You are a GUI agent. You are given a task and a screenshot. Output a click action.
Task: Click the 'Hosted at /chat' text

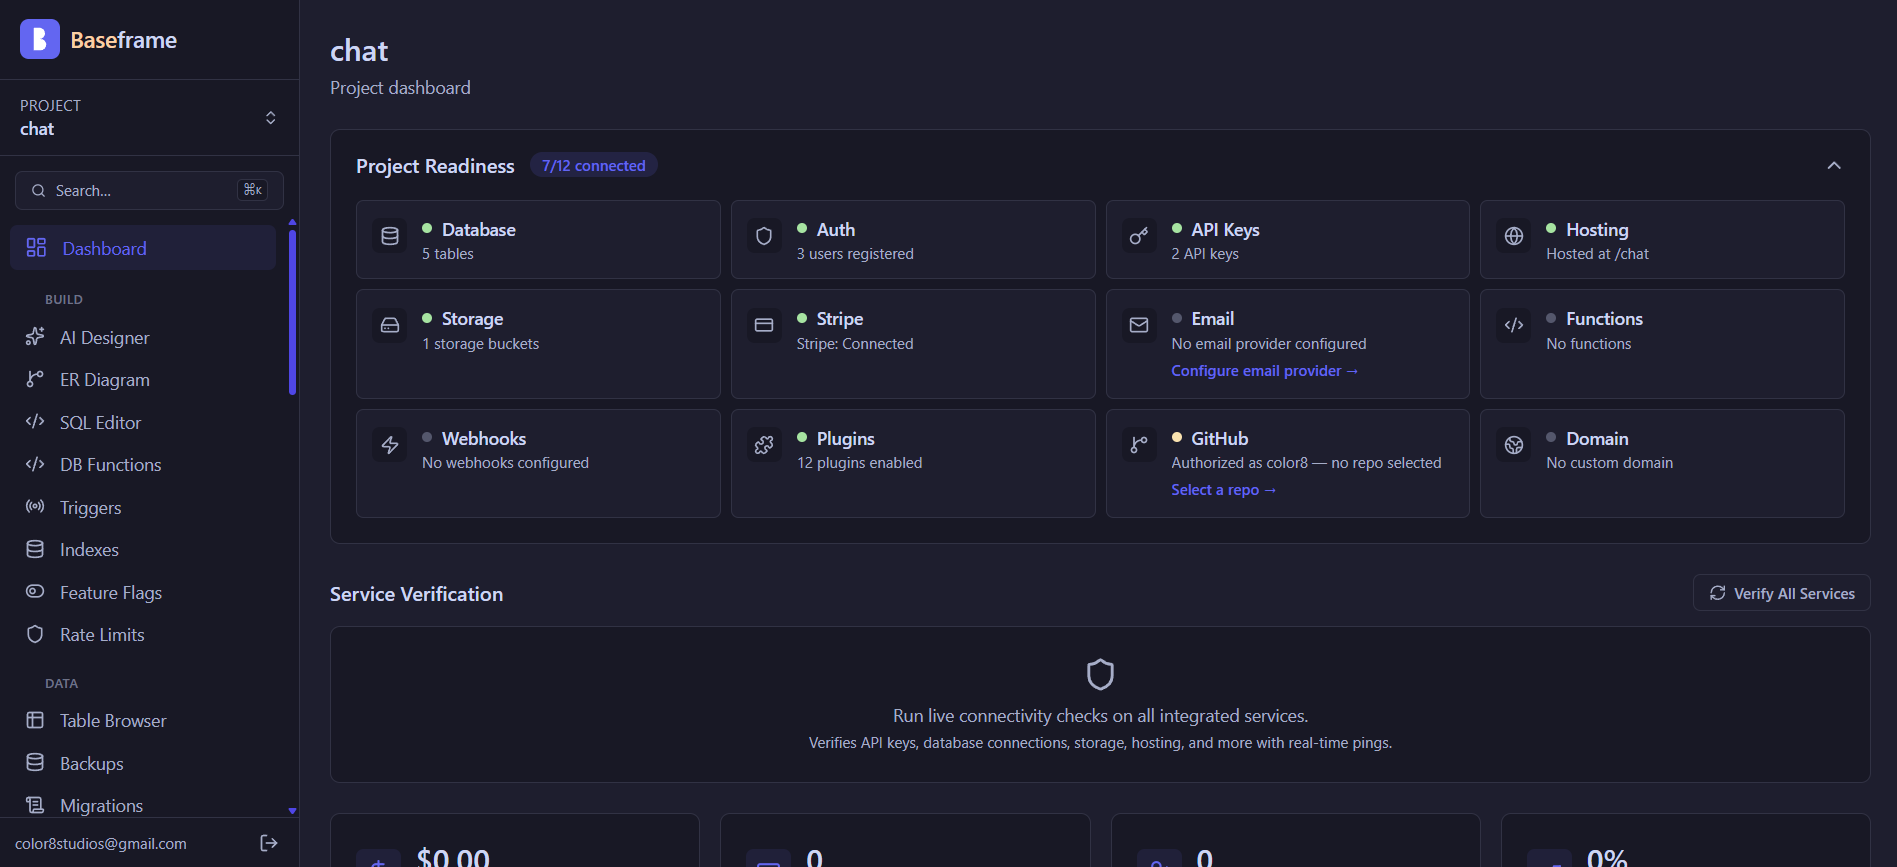[x=1597, y=254]
